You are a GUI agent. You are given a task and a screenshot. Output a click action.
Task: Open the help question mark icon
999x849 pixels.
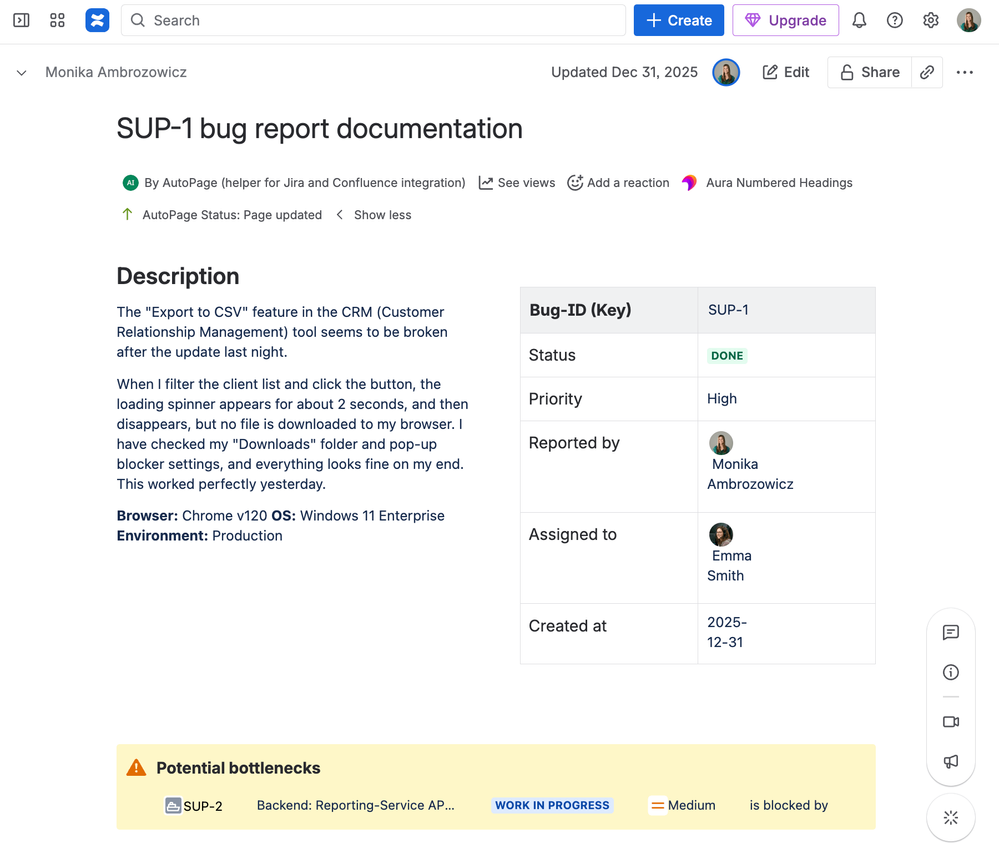[x=894, y=20]
